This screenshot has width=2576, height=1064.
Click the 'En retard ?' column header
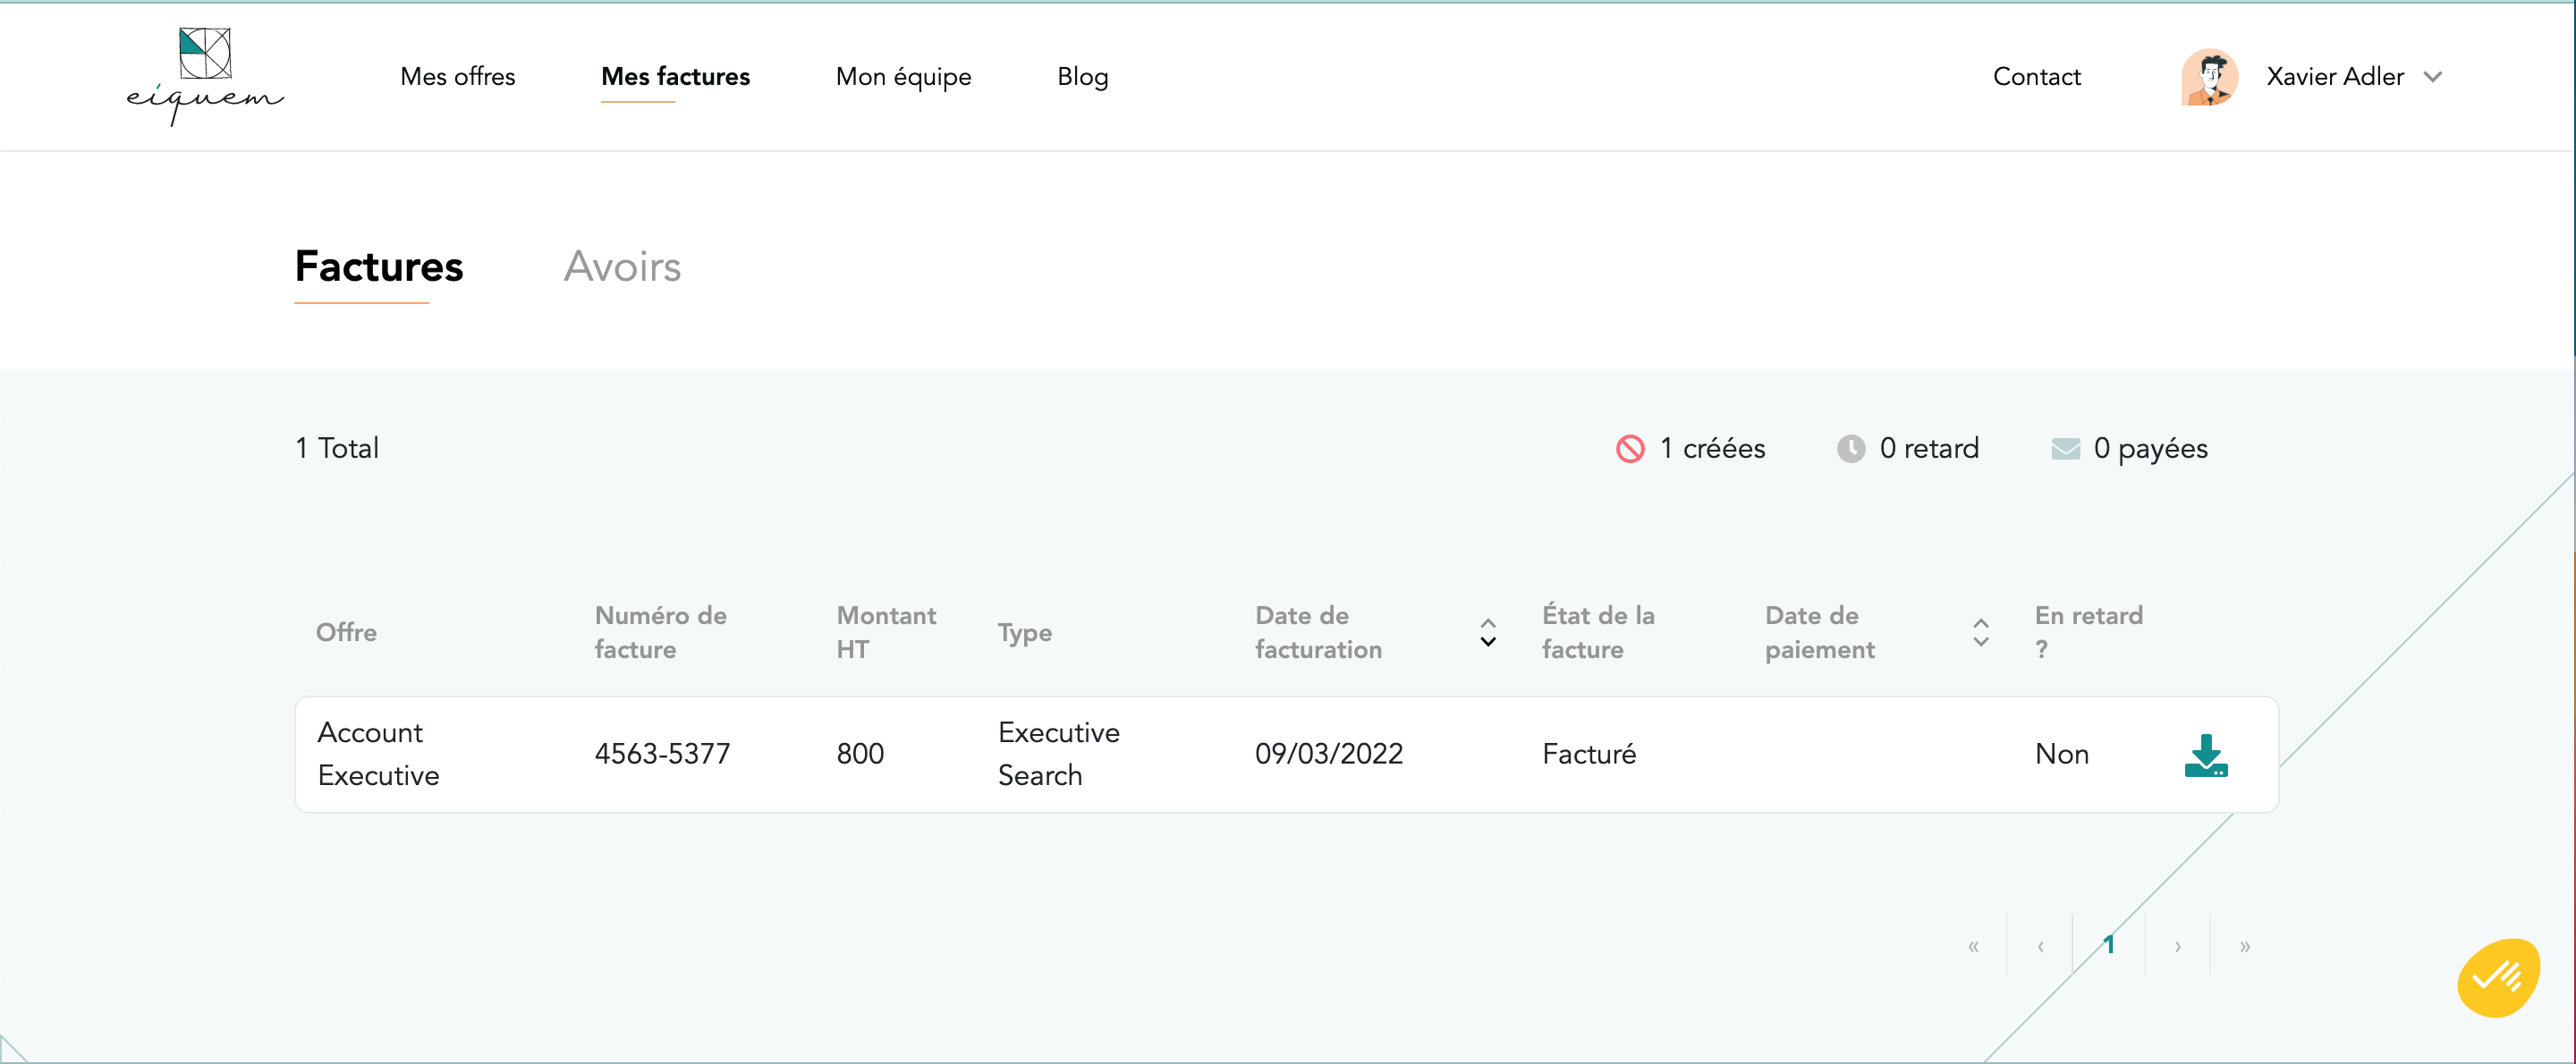(x=2088, y=632)
